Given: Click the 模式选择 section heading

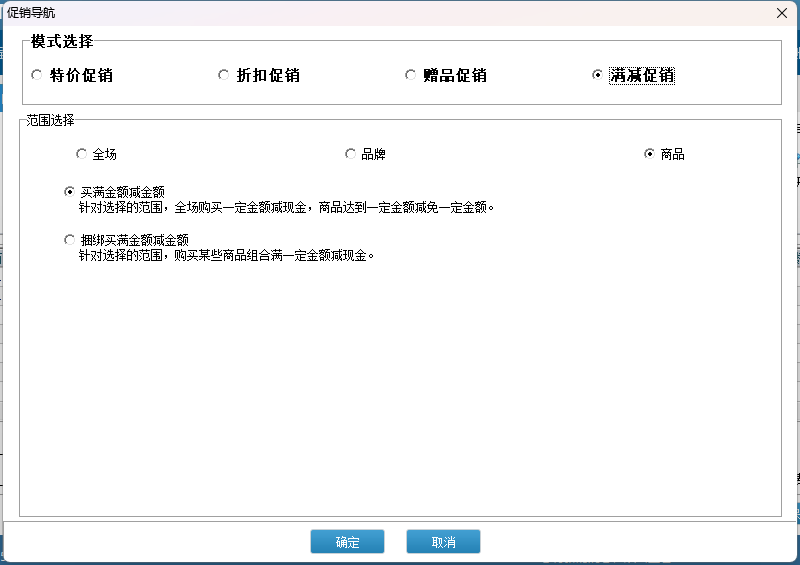Looking at the screenshot, I should (62, 42).
